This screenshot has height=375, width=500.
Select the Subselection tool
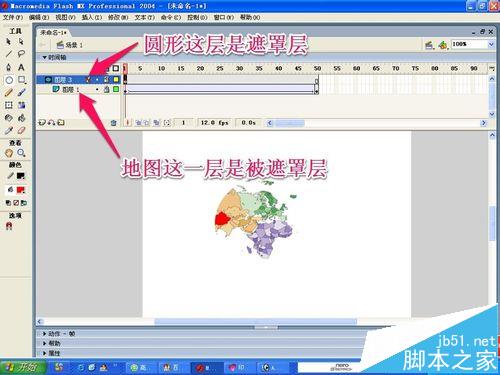(21, 42)
